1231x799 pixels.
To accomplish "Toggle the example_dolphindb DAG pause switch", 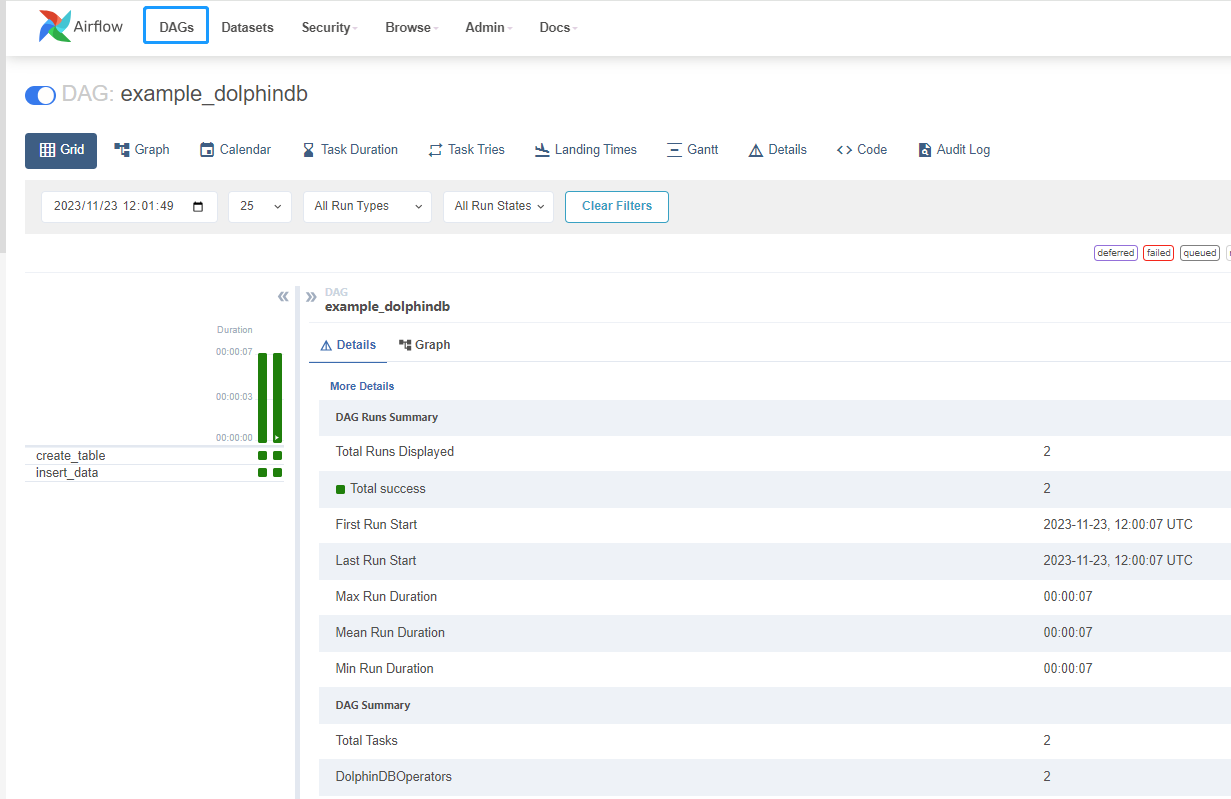I will (40, 95).
